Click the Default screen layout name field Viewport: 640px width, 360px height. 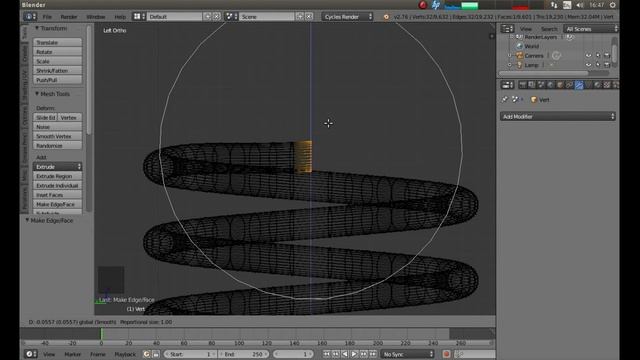click(x=175, y=17)
